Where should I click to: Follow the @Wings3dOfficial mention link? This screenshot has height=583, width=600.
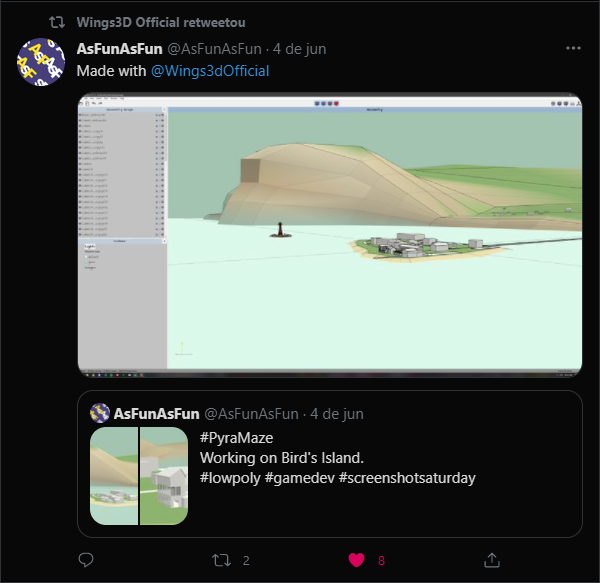coord(210,71)
